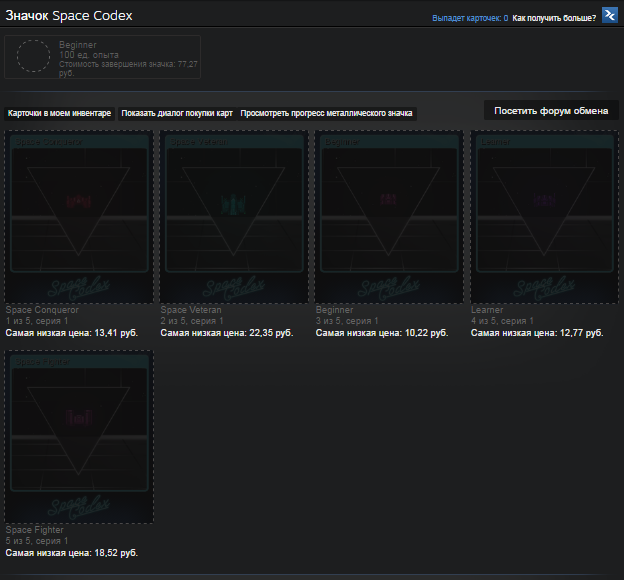Click 'Learner' caption below fourth card

487,310
